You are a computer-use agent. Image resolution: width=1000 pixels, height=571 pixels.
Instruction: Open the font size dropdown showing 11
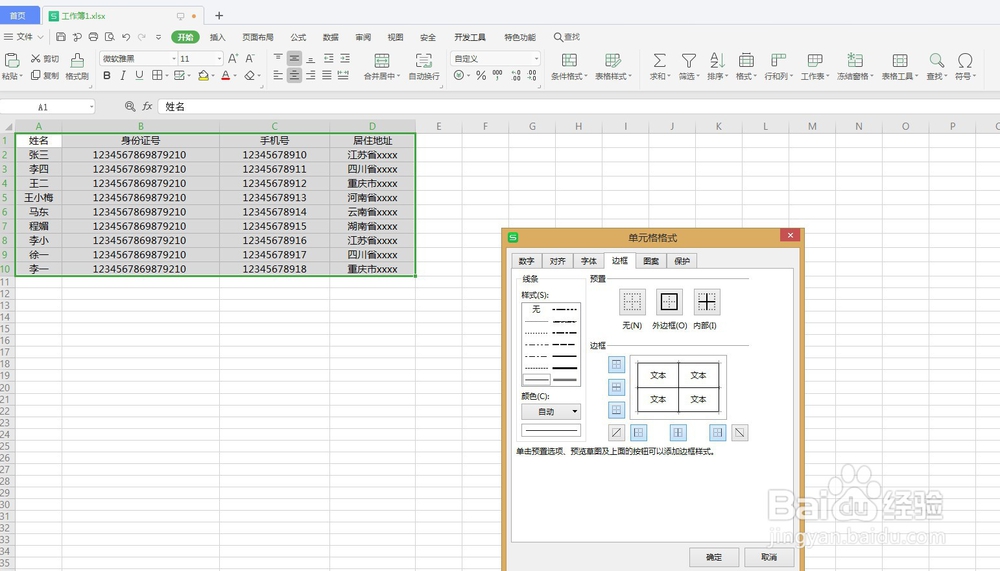219,59
